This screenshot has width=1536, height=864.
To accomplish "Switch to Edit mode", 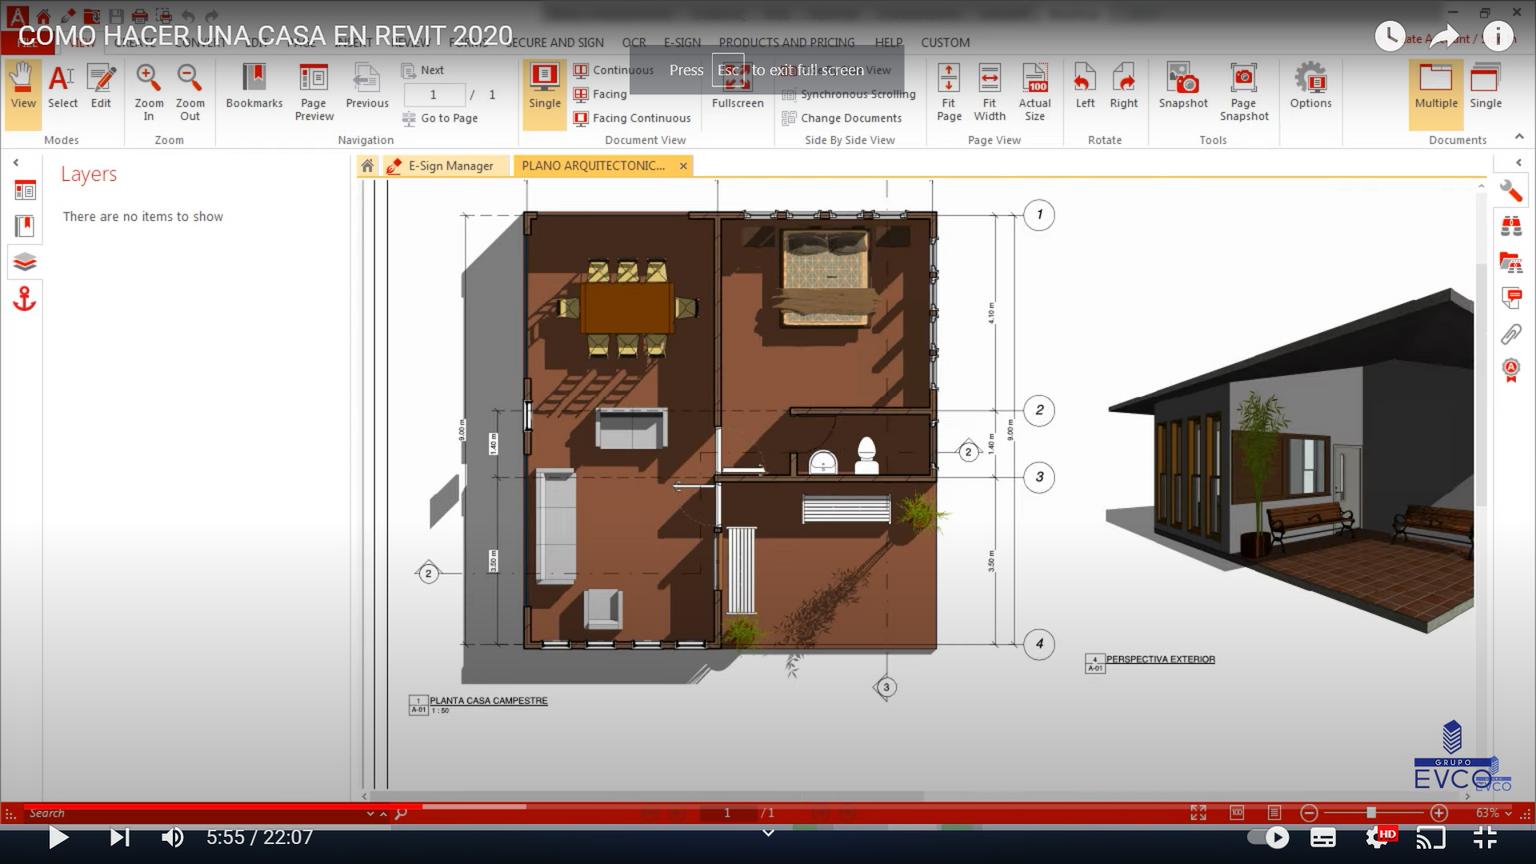I will [101, 87].
